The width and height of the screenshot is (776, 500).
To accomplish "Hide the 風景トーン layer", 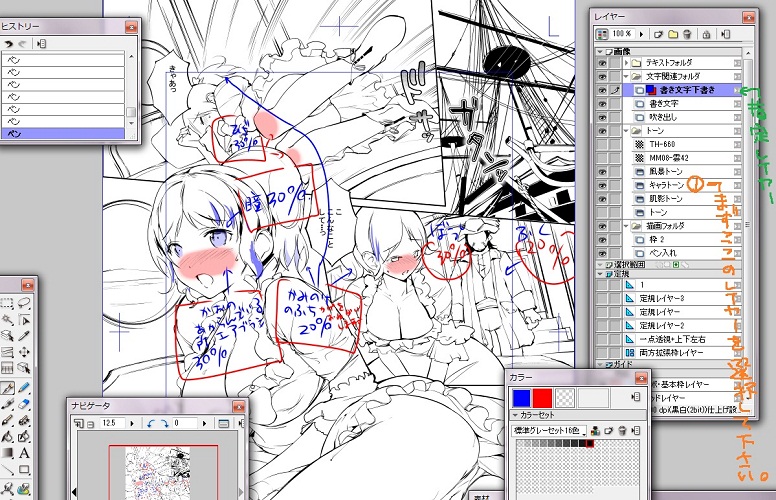I will (x=602, y=171).
